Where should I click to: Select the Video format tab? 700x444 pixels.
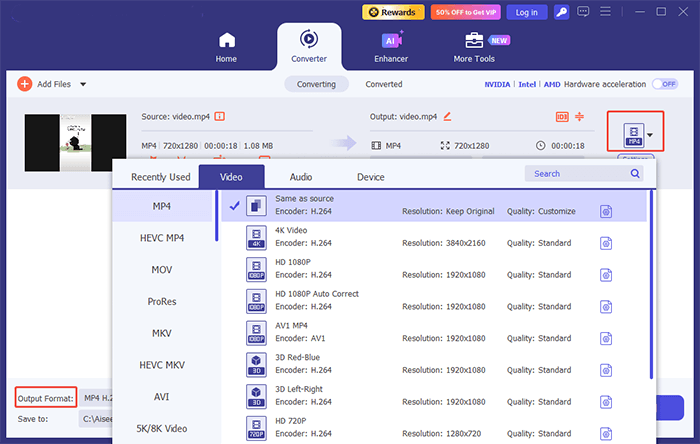point(231,177)
